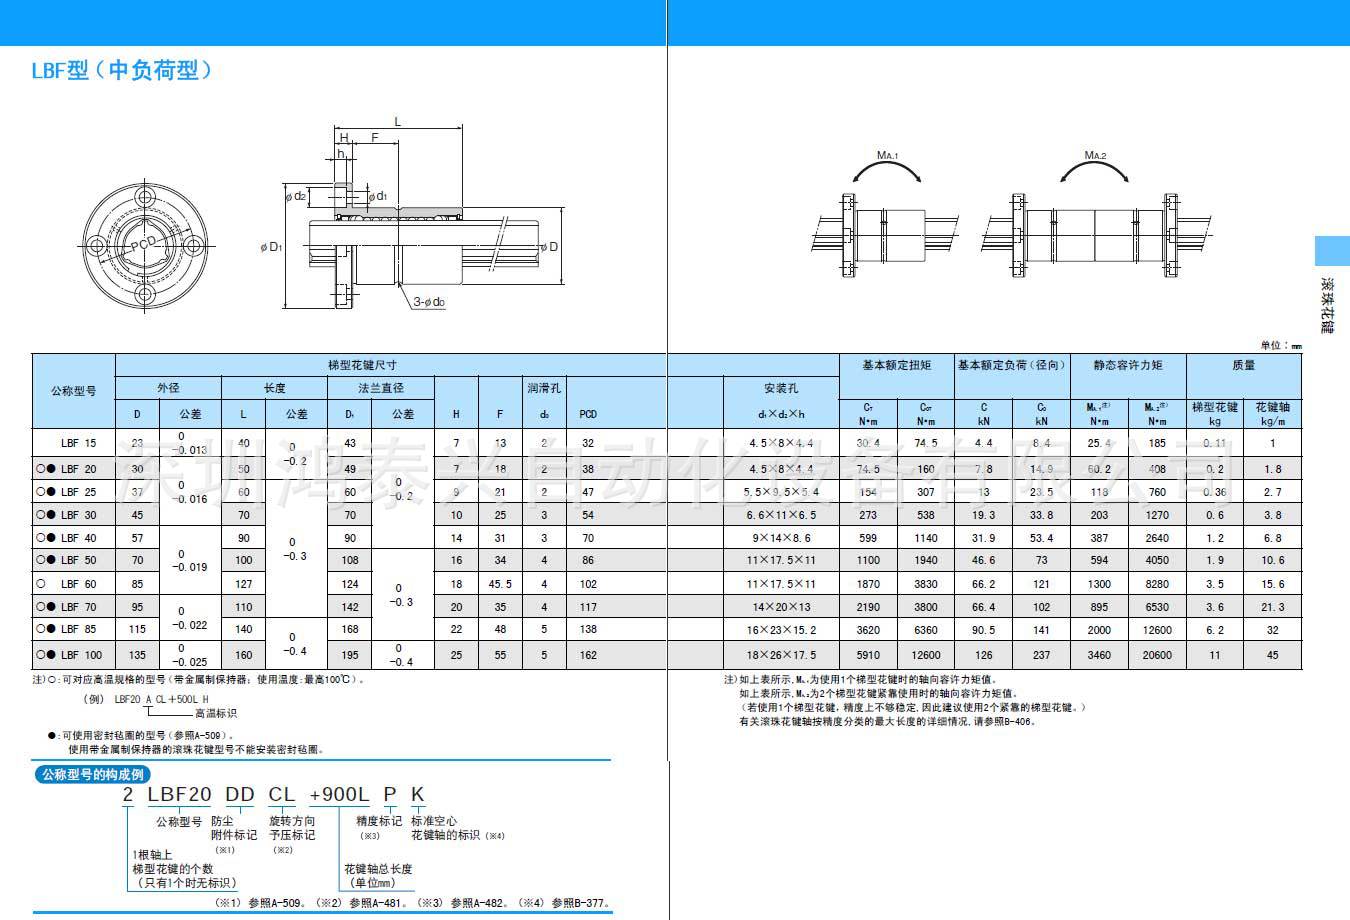Click the "旋转方向予压标记" label

(292, 829)
